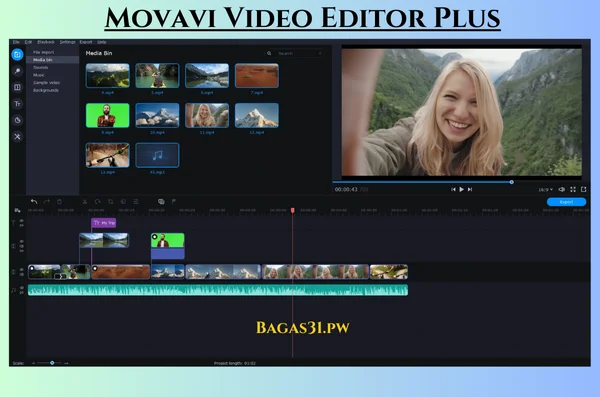Click the Crop icon in timeline toolbar
This screenshot has width=600, height=397.
pyautogui.click(x=111, y=201)
